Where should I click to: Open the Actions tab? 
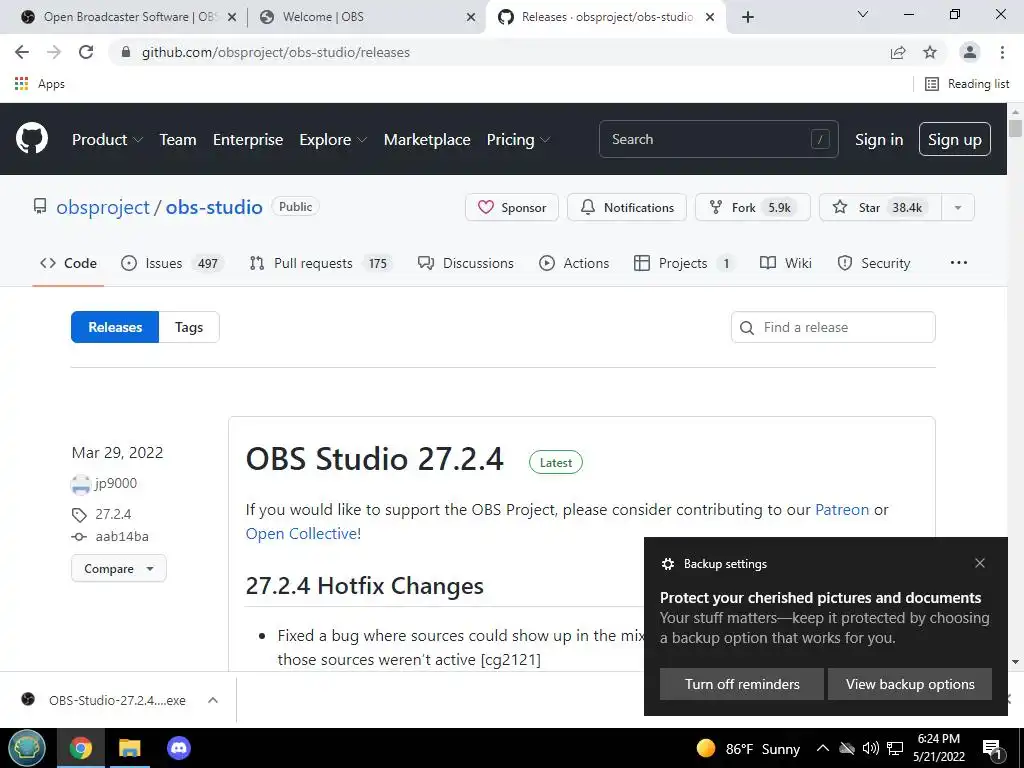[x=574, y=263]
